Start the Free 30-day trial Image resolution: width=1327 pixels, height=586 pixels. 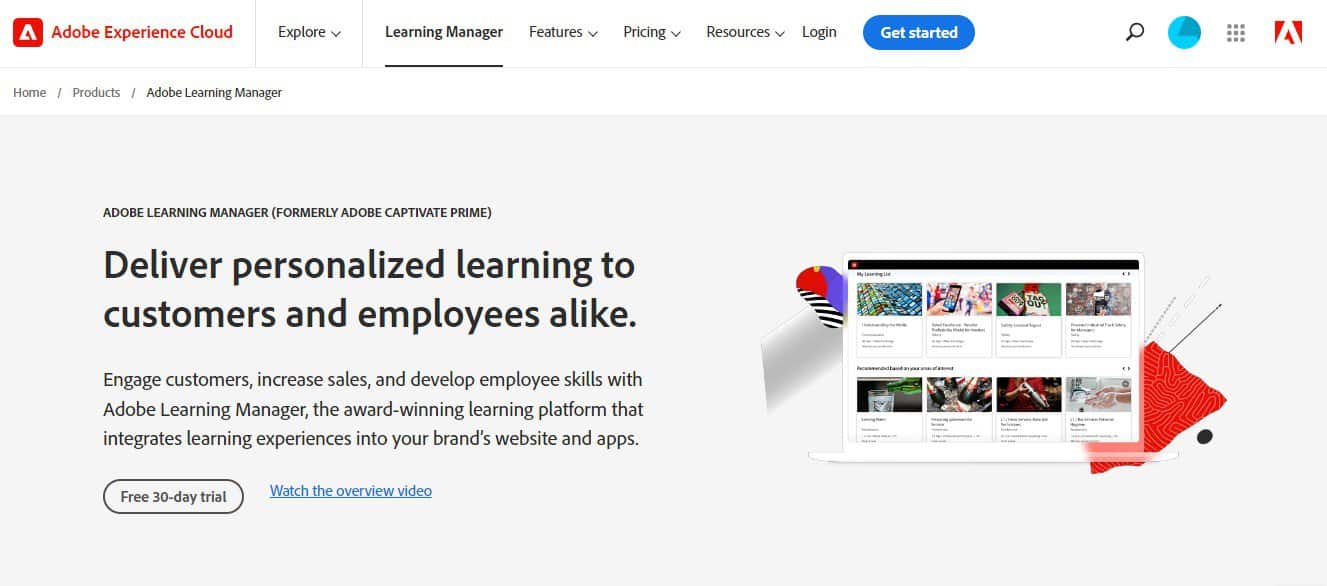click(x=174, y=496)
